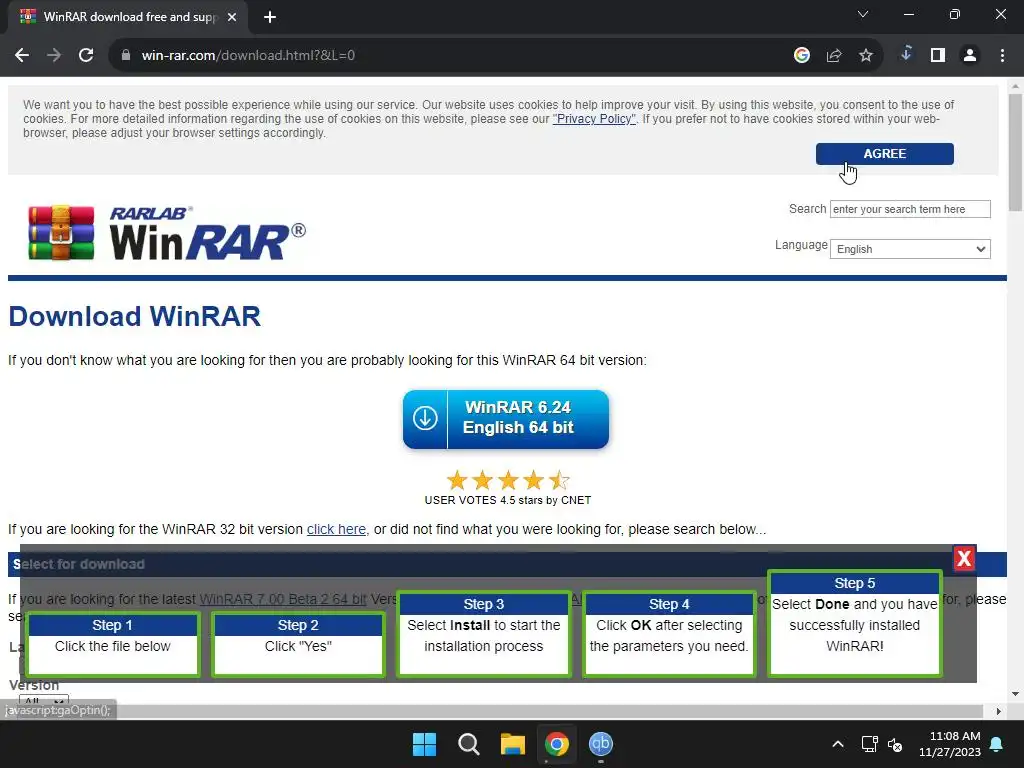
Task: Open the tab search chevron
Action: [863, 14]
